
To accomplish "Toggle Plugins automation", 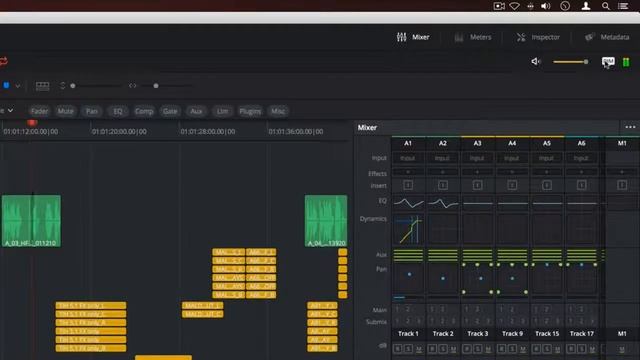I will click(250, 111).
